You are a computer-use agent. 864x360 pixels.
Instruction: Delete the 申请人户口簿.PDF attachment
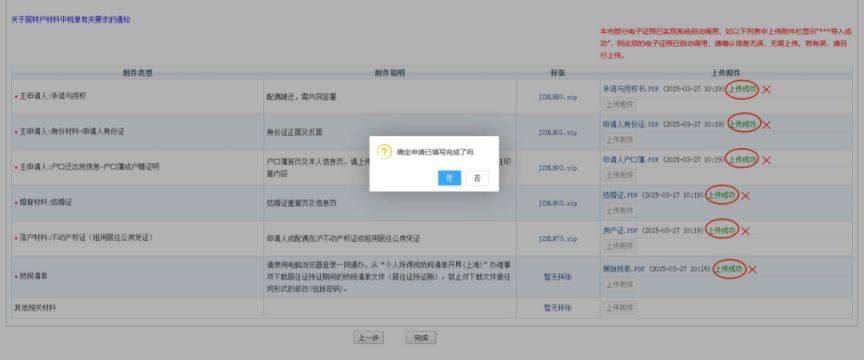(x=766, y=160)
